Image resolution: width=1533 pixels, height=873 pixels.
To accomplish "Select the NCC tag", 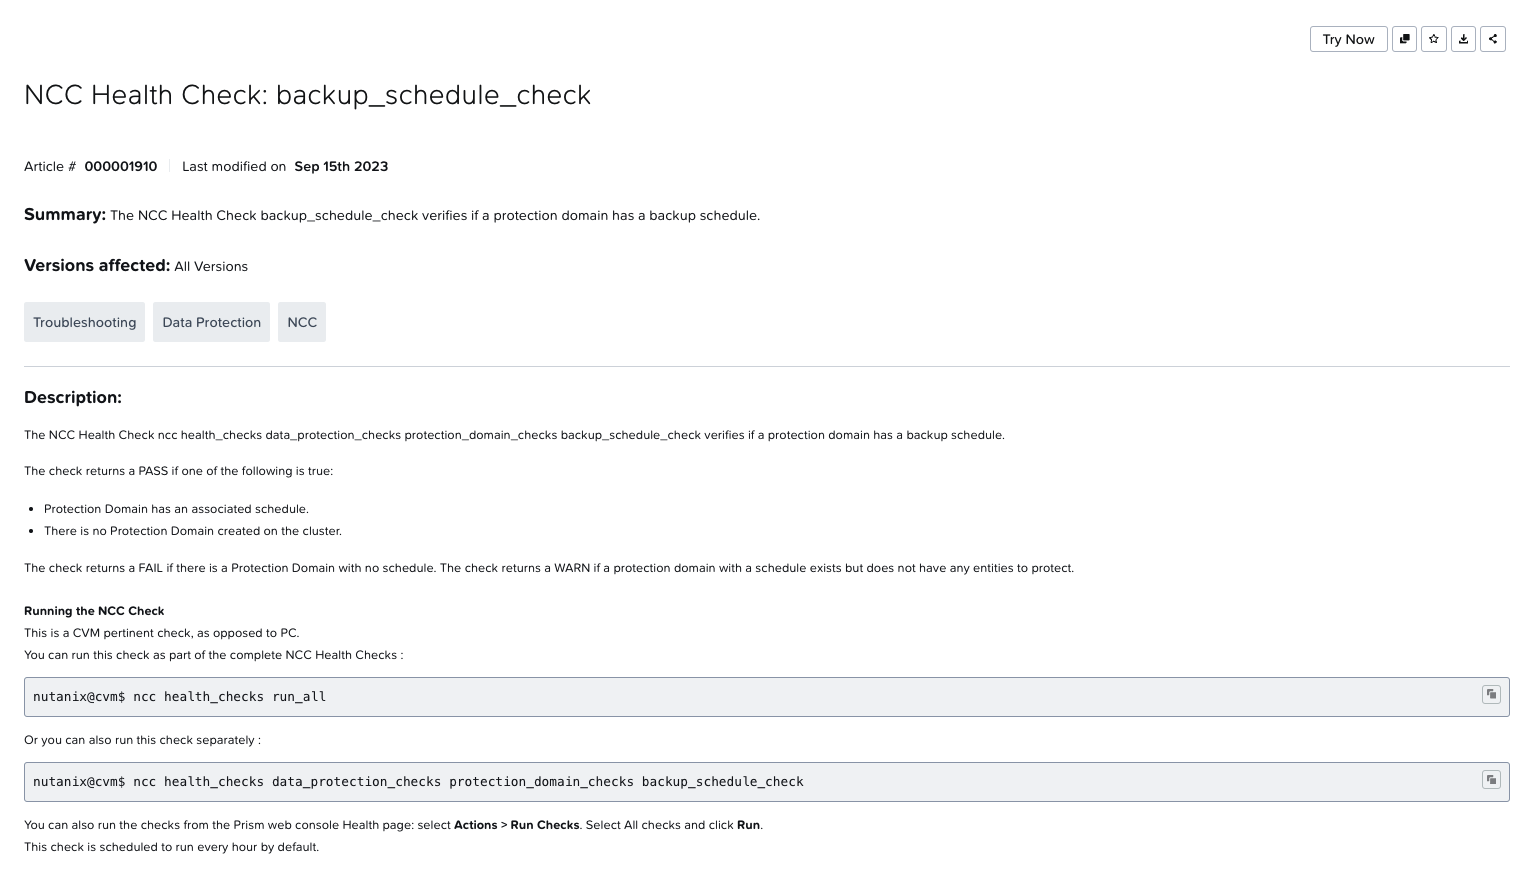I will 302,322.
